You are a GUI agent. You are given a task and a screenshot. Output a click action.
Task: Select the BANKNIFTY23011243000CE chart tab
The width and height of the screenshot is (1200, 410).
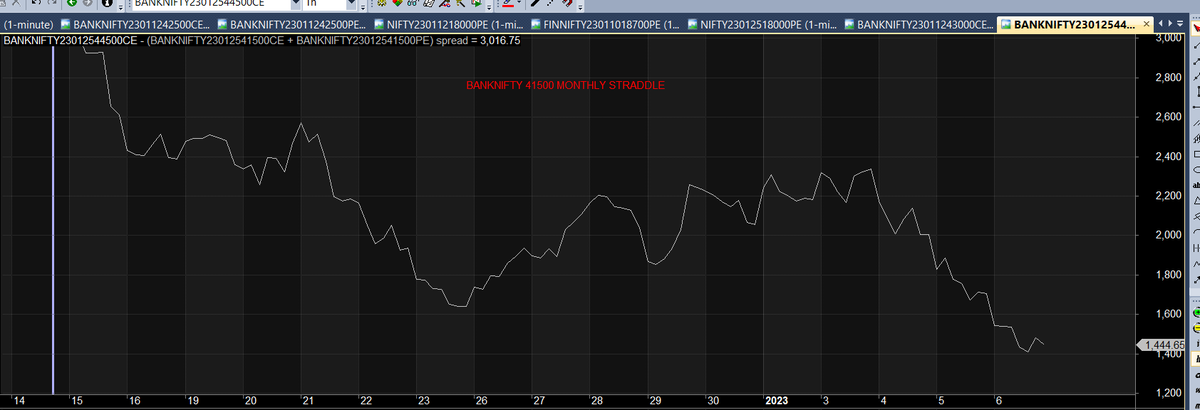pyautogui.click(x=920, y=24)
